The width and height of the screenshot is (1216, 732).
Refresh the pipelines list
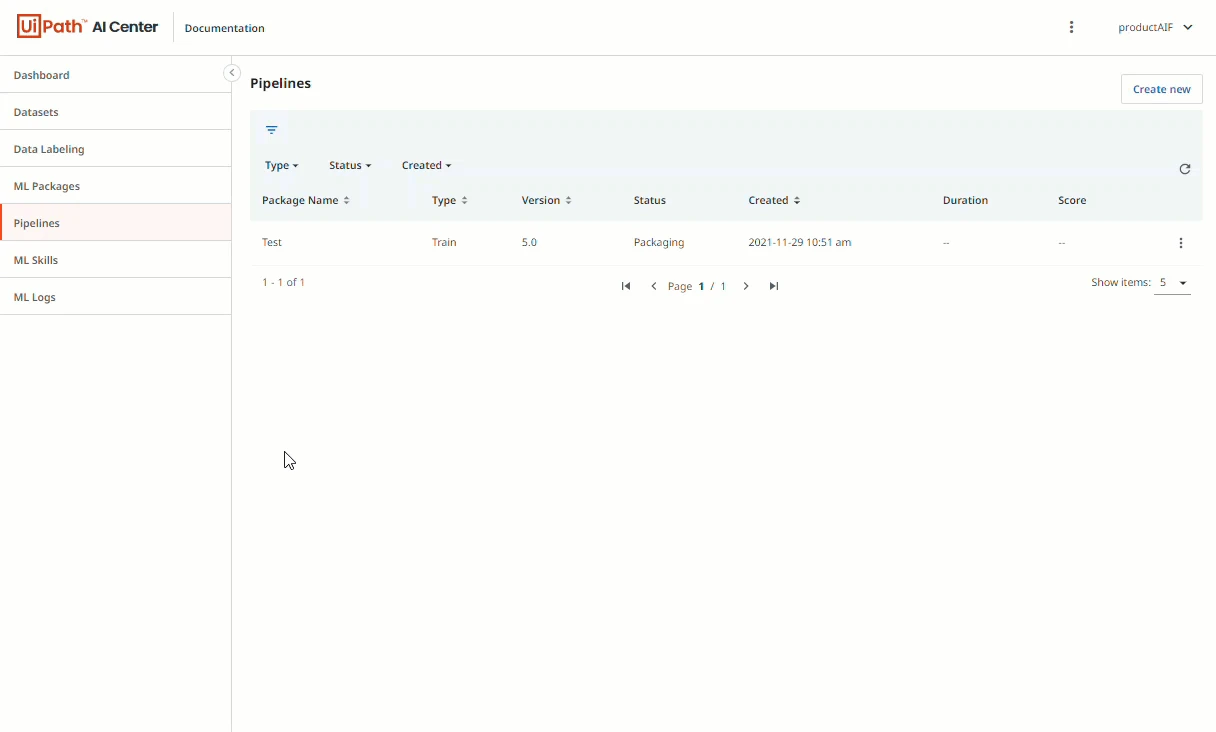pos(1184,169)
